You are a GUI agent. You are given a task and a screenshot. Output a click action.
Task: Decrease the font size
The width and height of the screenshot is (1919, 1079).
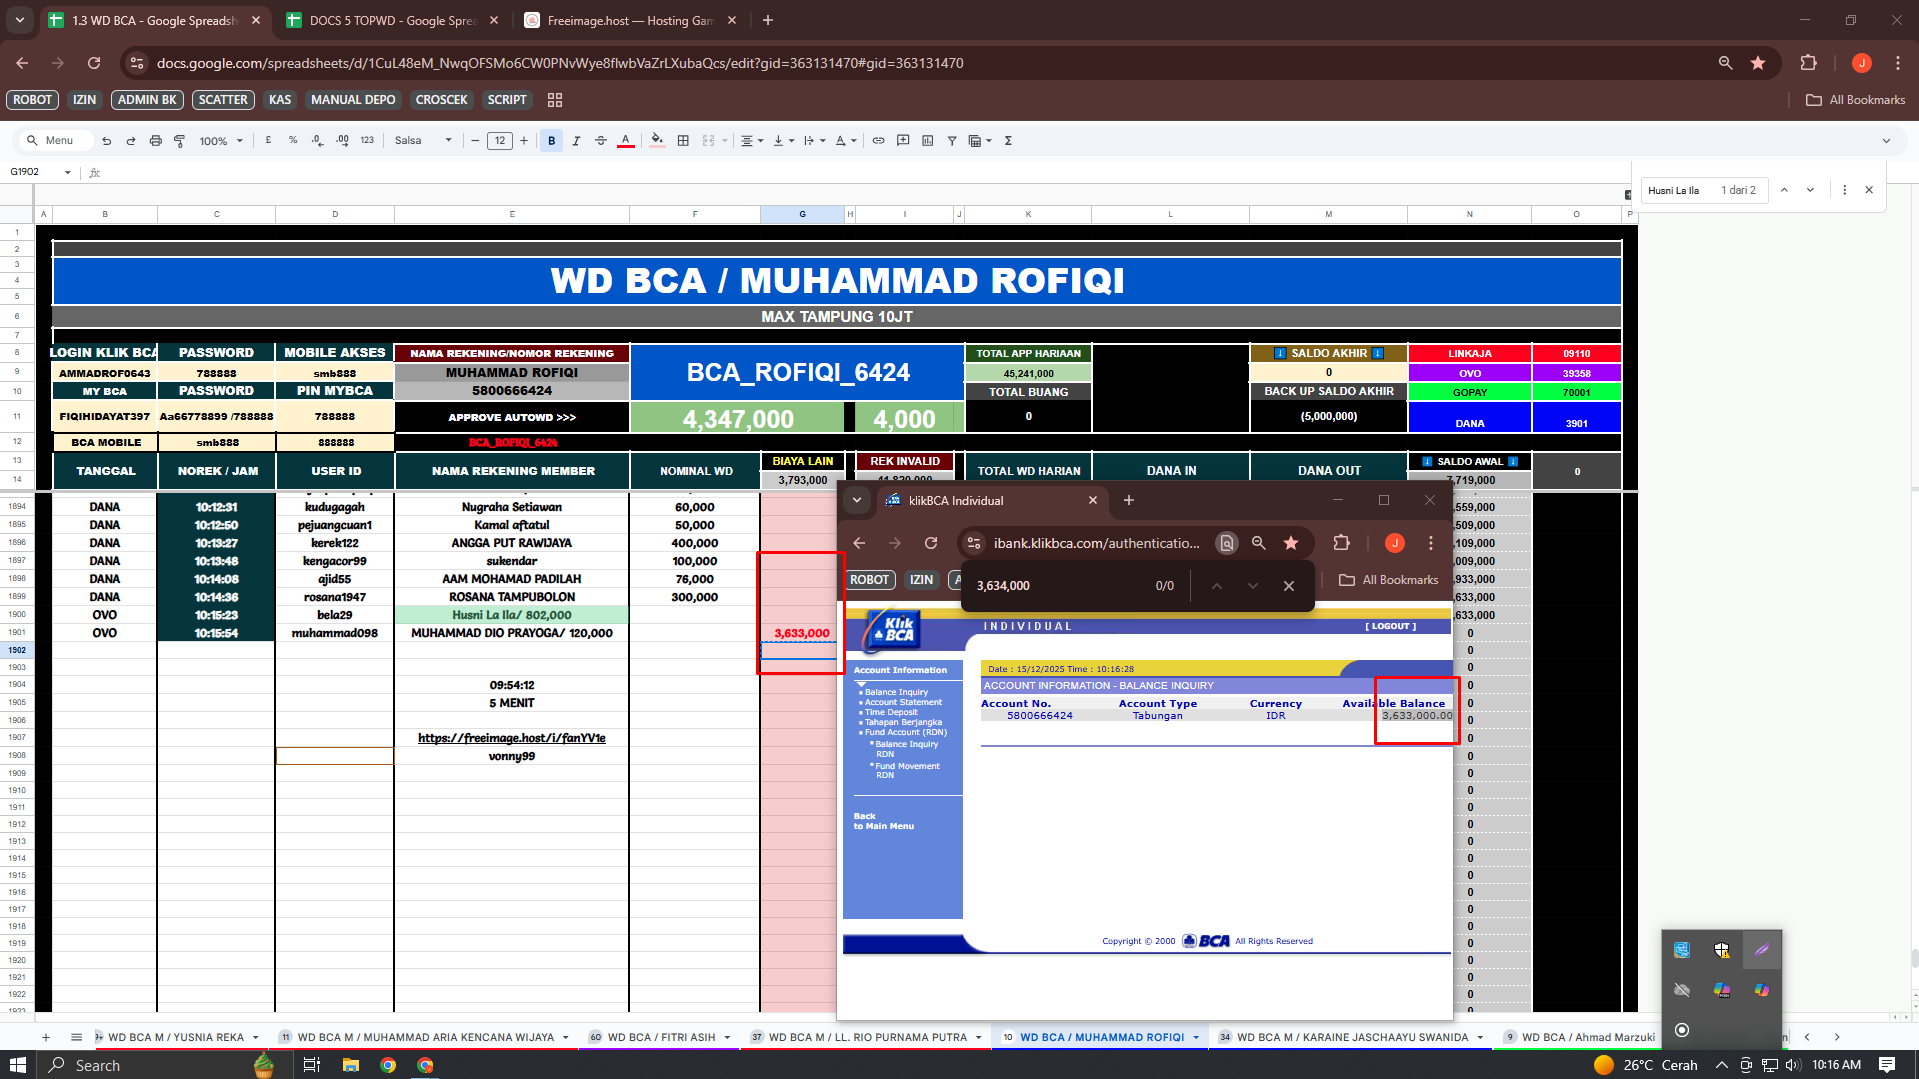(475, 141)
